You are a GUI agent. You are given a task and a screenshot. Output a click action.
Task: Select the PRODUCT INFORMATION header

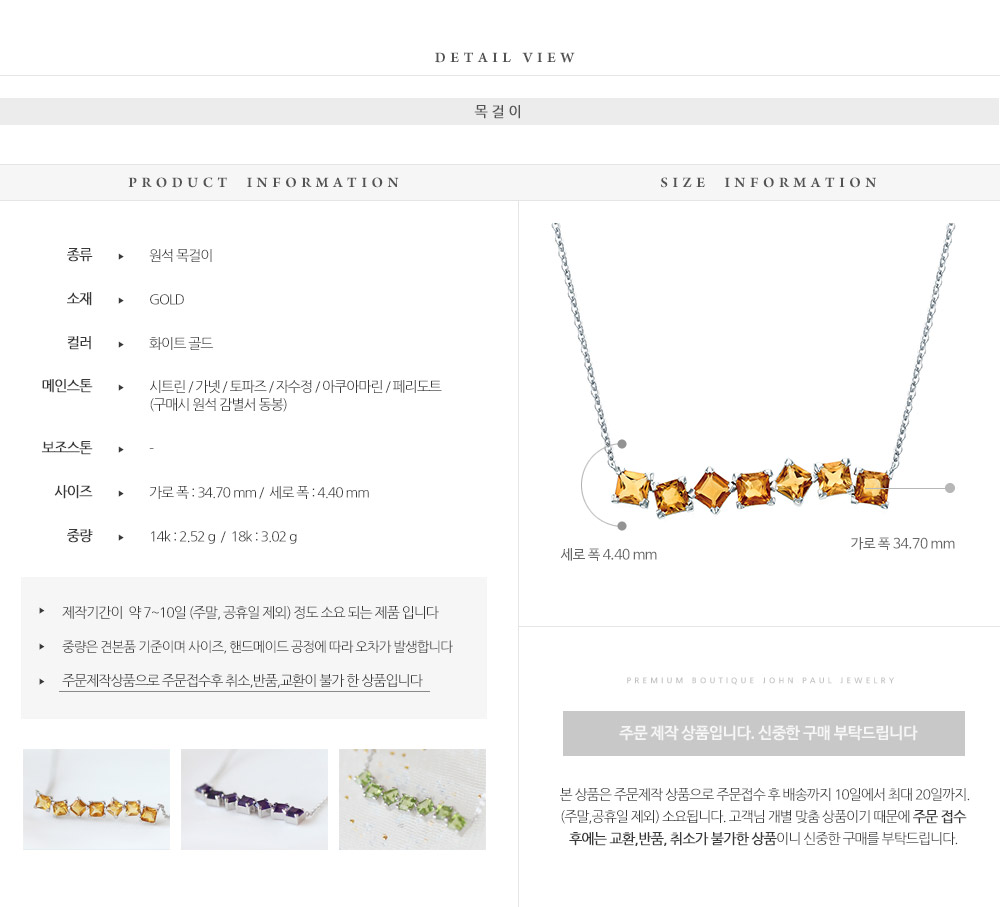coord(264,182)
